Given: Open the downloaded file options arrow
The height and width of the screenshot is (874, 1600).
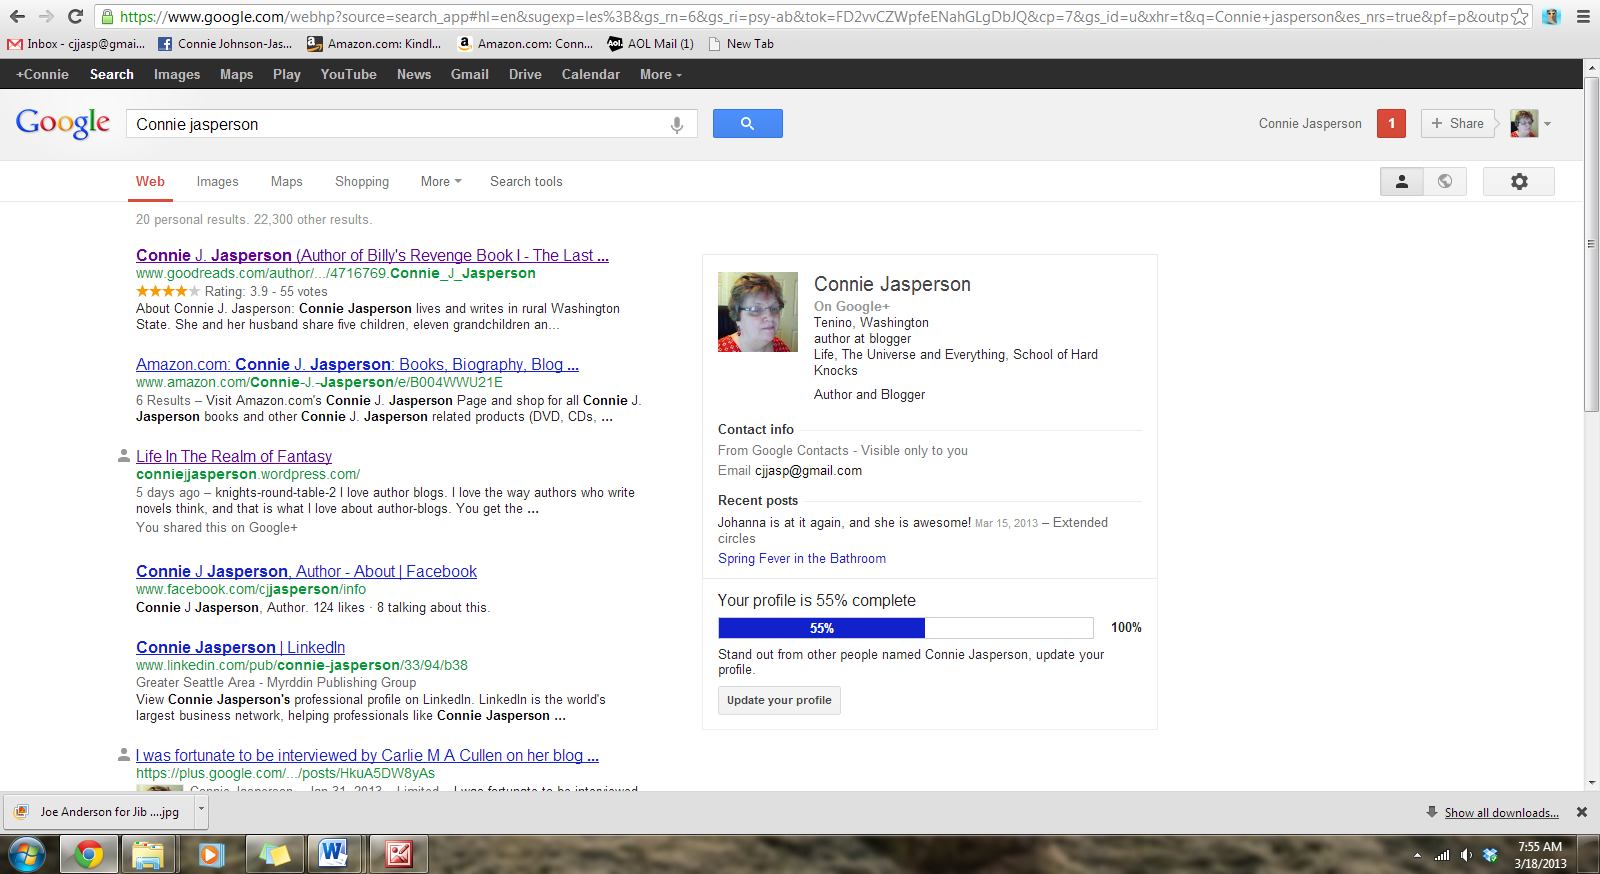Looking at the screenshot, I should click(x=201, y=811).
